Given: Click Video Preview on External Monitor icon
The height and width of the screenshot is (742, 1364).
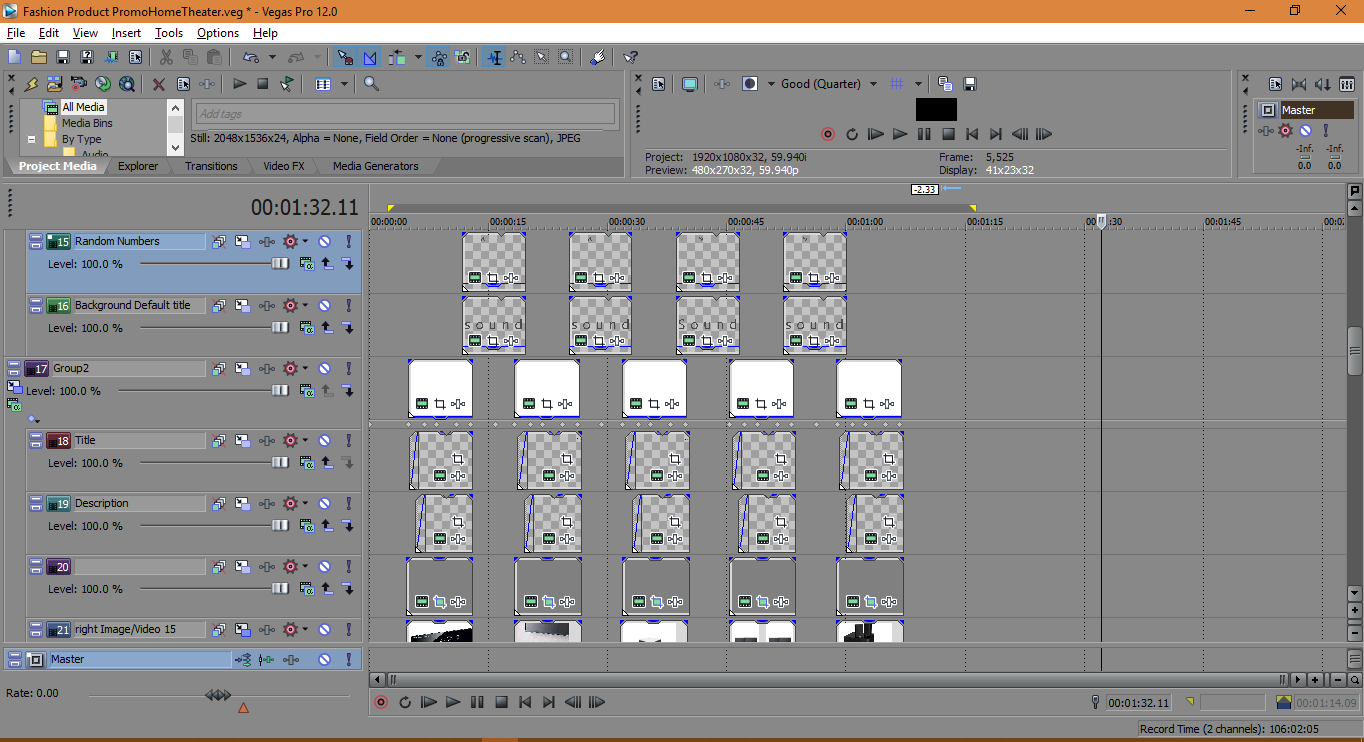Looking at the screenshot, I should click(x=689, y=84).
